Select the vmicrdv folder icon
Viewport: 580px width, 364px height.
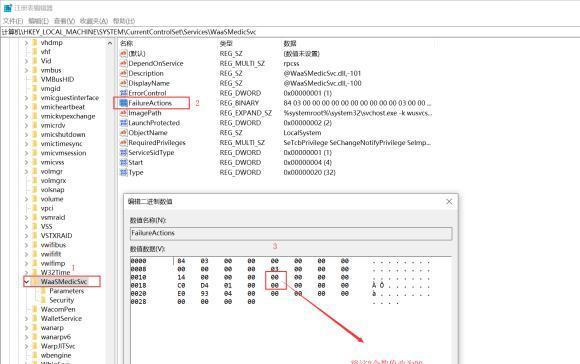[35, 125]
